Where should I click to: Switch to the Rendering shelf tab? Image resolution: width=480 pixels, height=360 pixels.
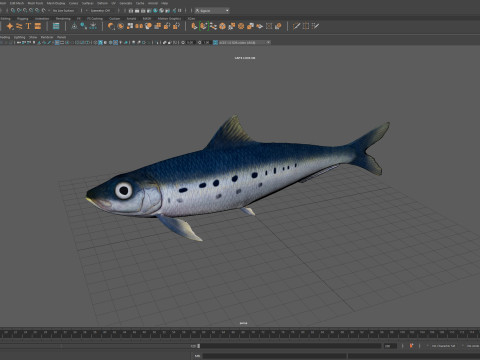pos(63,19)
